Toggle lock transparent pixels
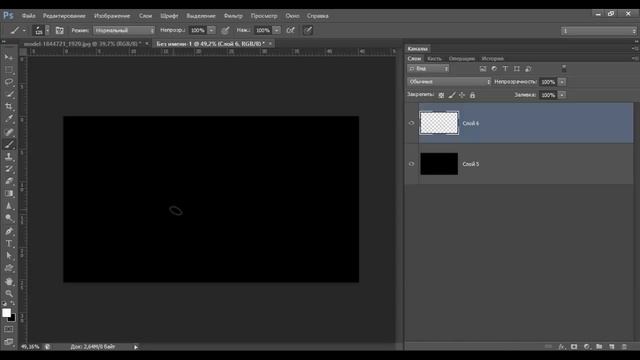Screen dimensions: 640x360 click(441, 95)
